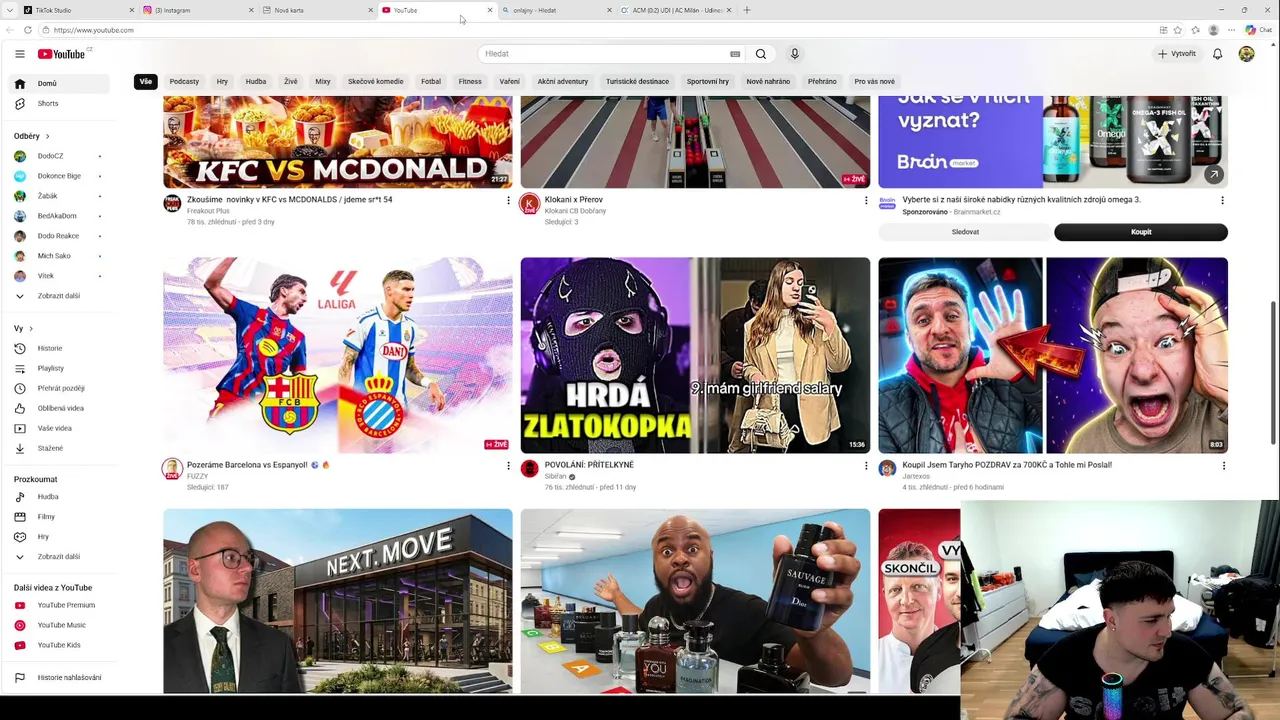Select the Podcasty filter chip
The width and height of the screenshot is (1280, 720).
(x=184, y=82)
